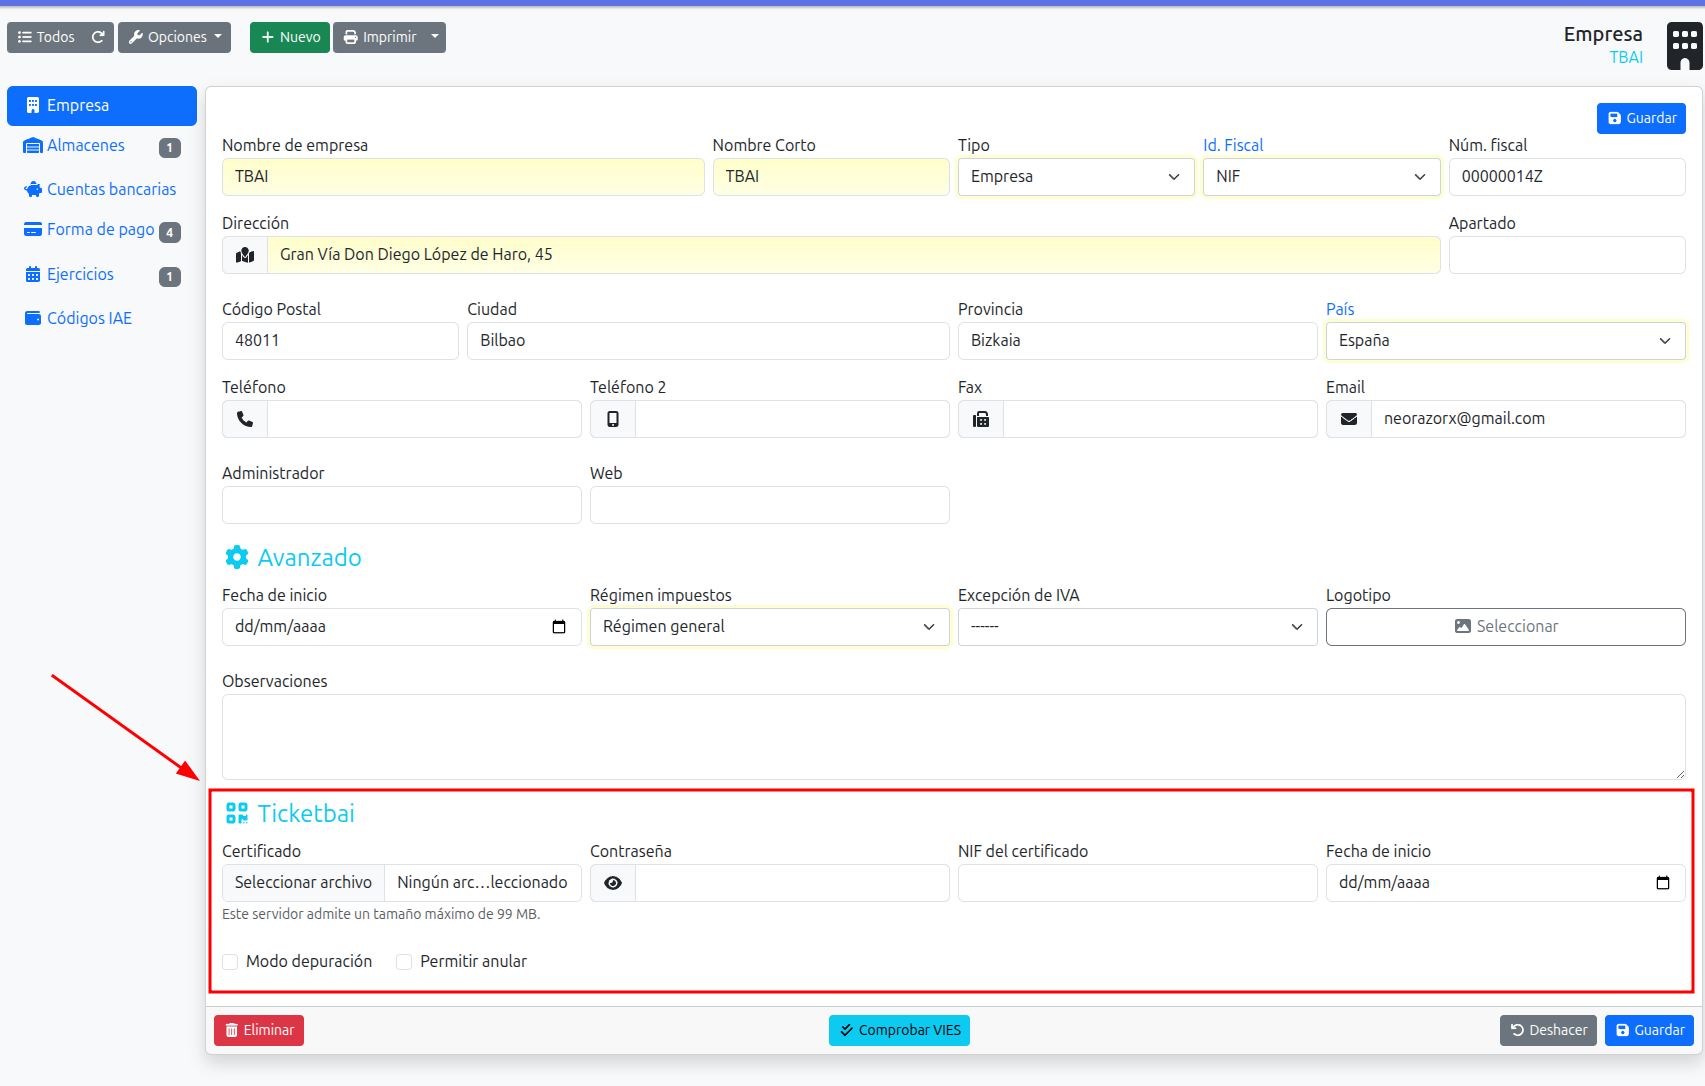Click the building icon in the top right
This screenshot has width=1705, height=1086.
[x=1682, y=45]
